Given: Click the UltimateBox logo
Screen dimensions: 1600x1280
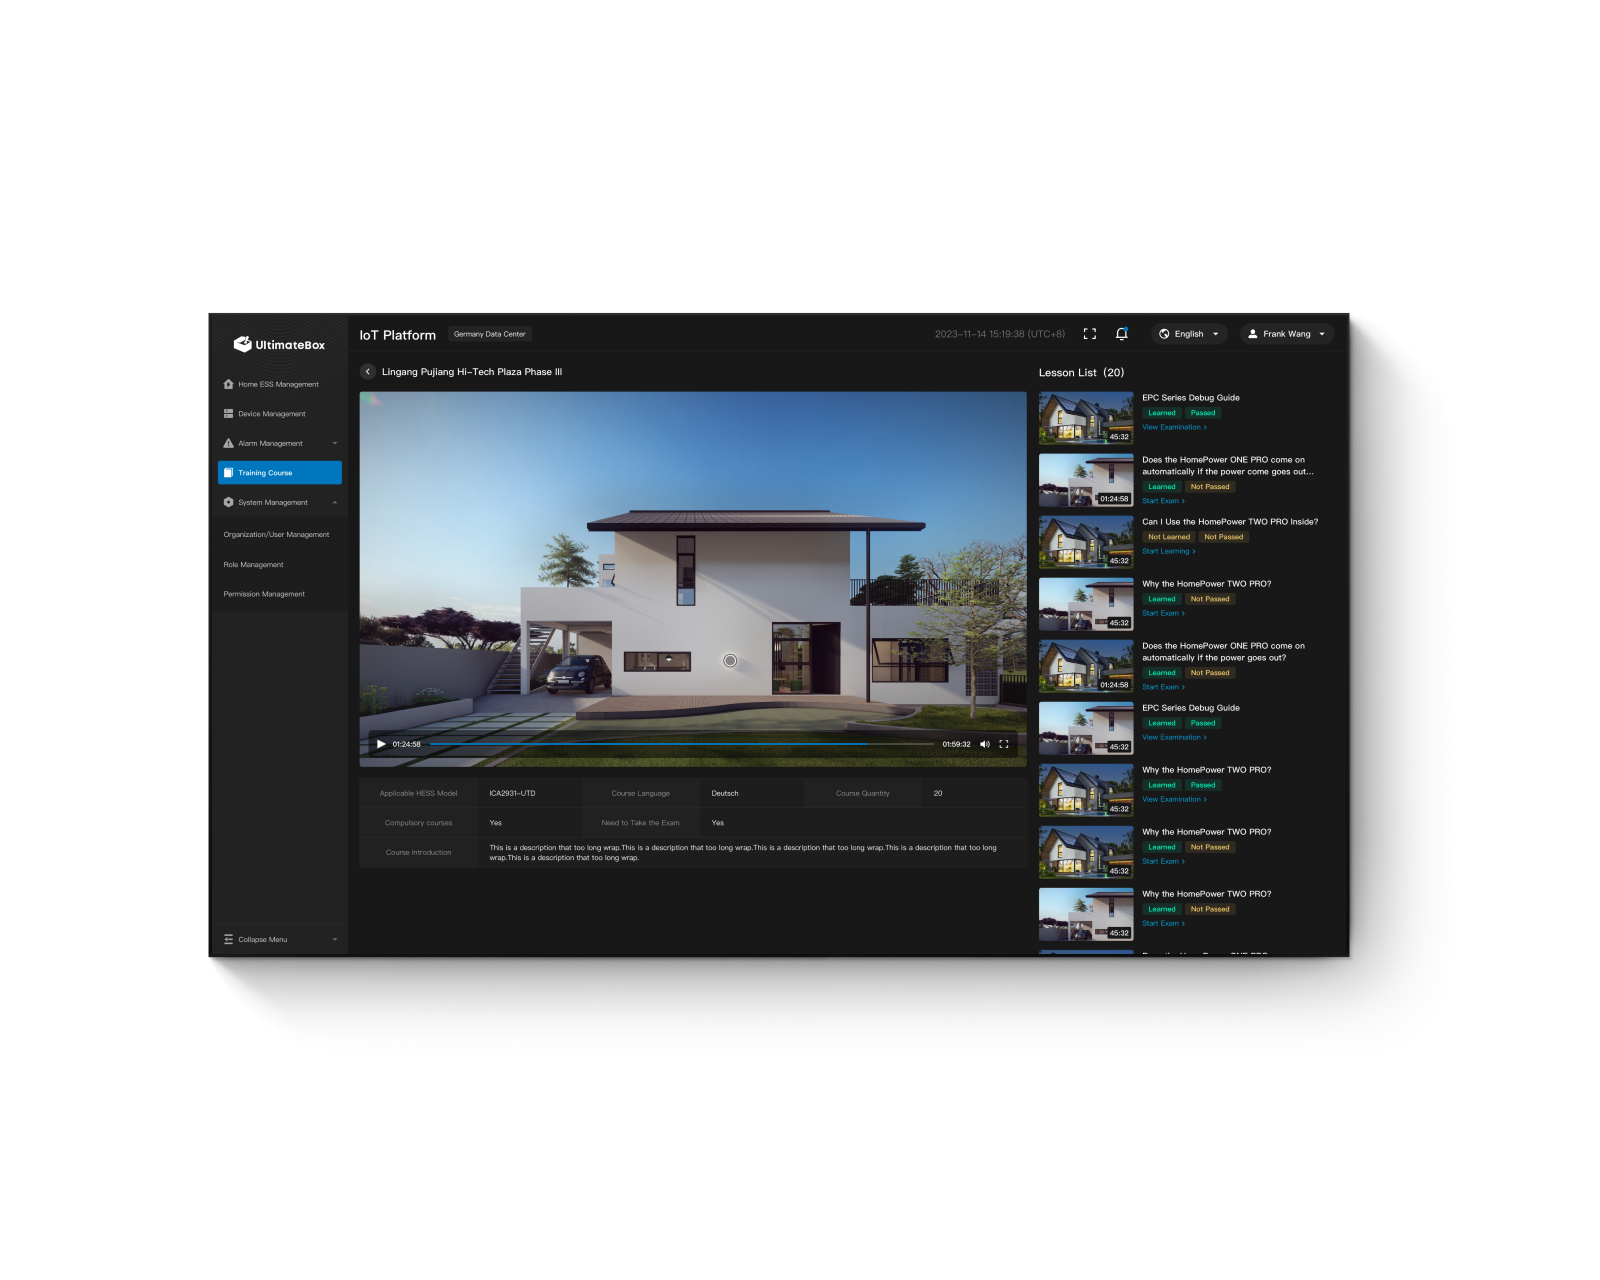Looking at the screenshot, I should click(279, 345).
